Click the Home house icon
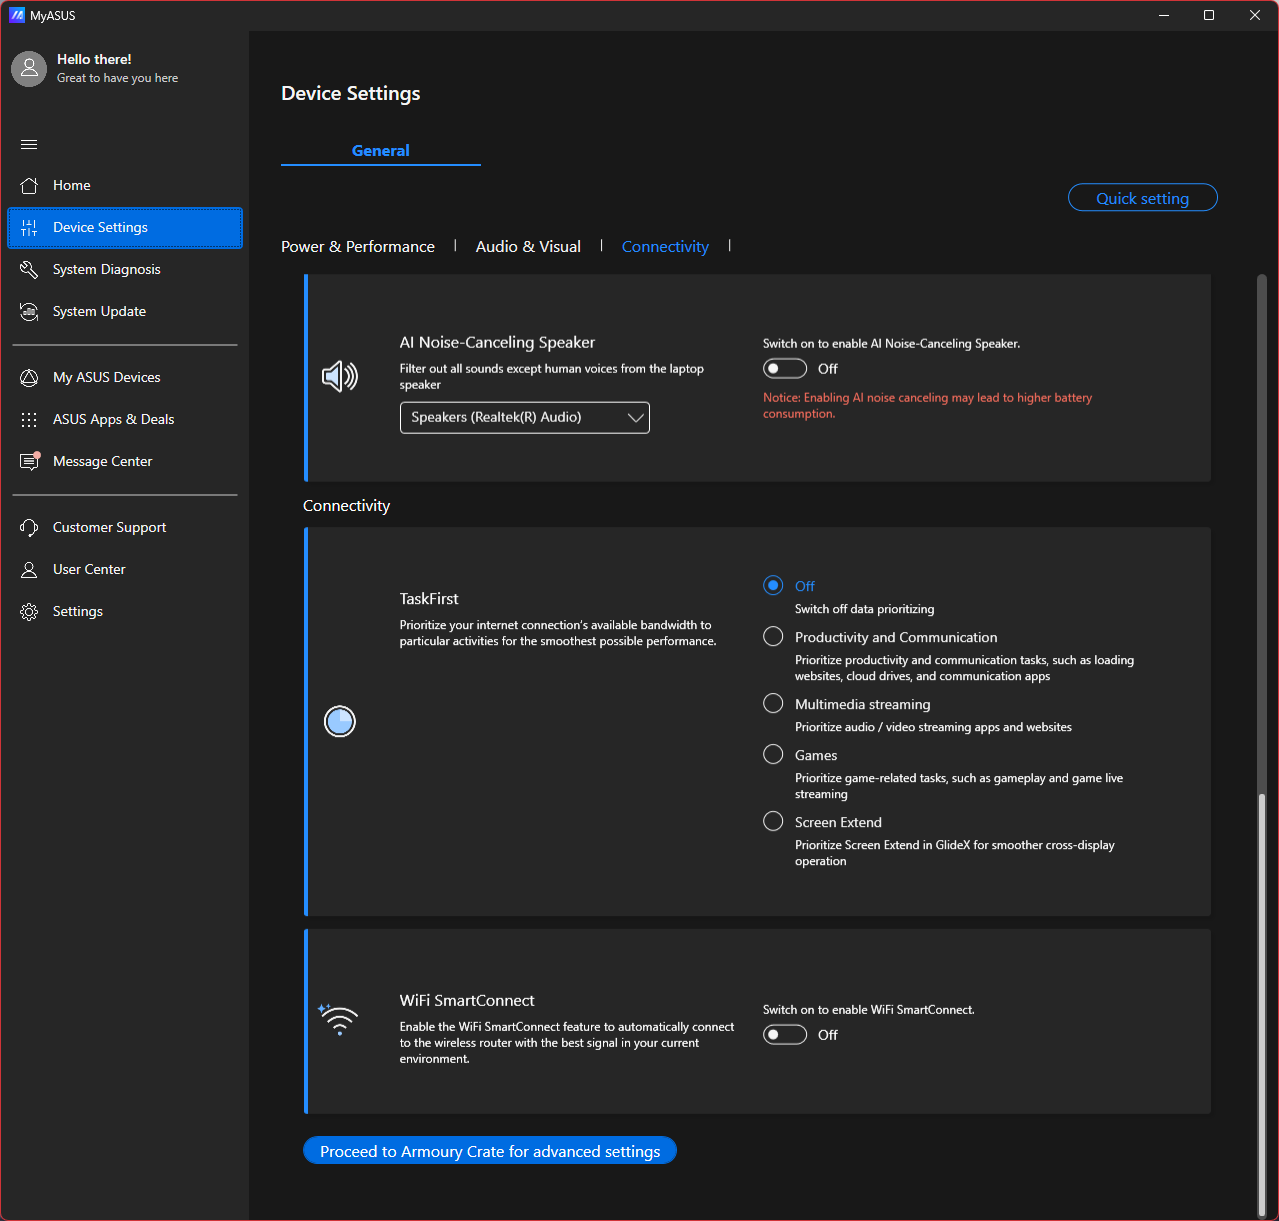 pyautogui.click(x=29, y=185)
